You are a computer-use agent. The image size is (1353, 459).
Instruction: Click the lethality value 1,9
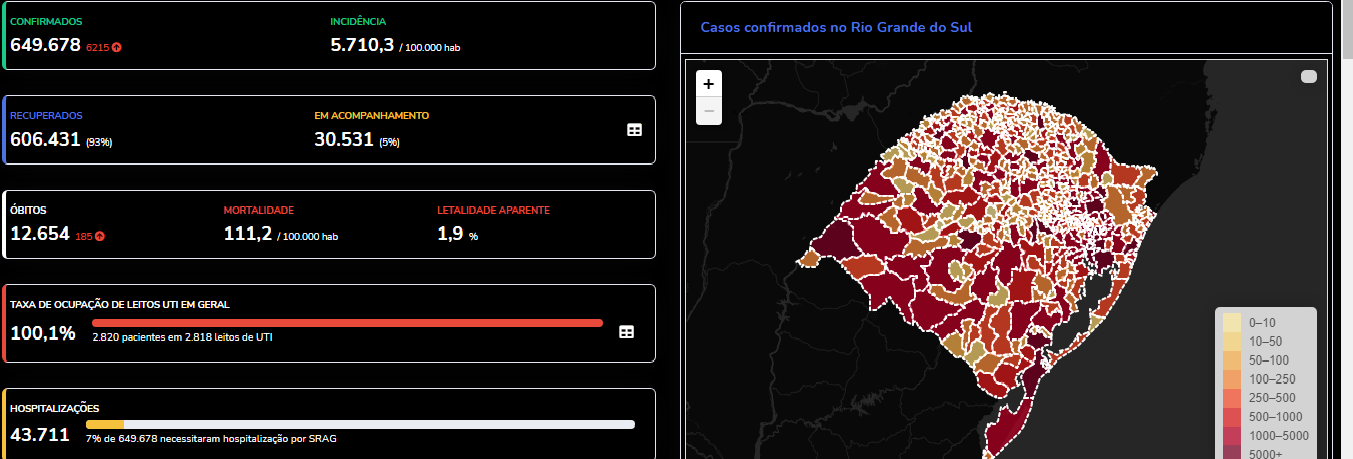point(450,234)
